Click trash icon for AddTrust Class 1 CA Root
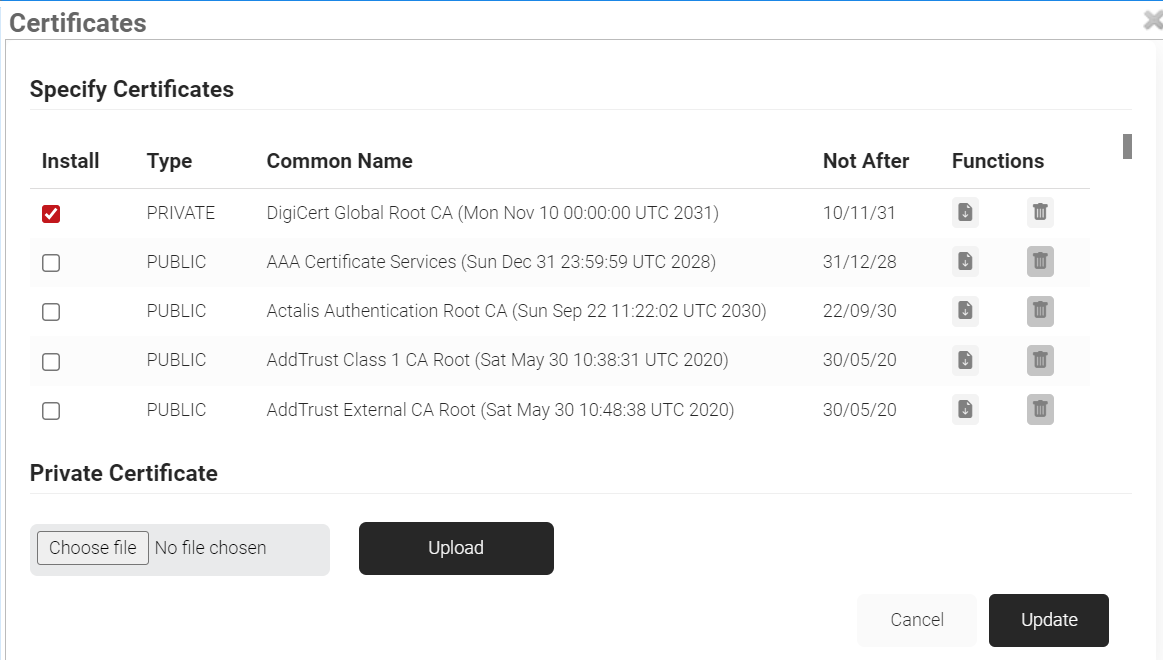1163x660 pixels. tap(1040, 360)
